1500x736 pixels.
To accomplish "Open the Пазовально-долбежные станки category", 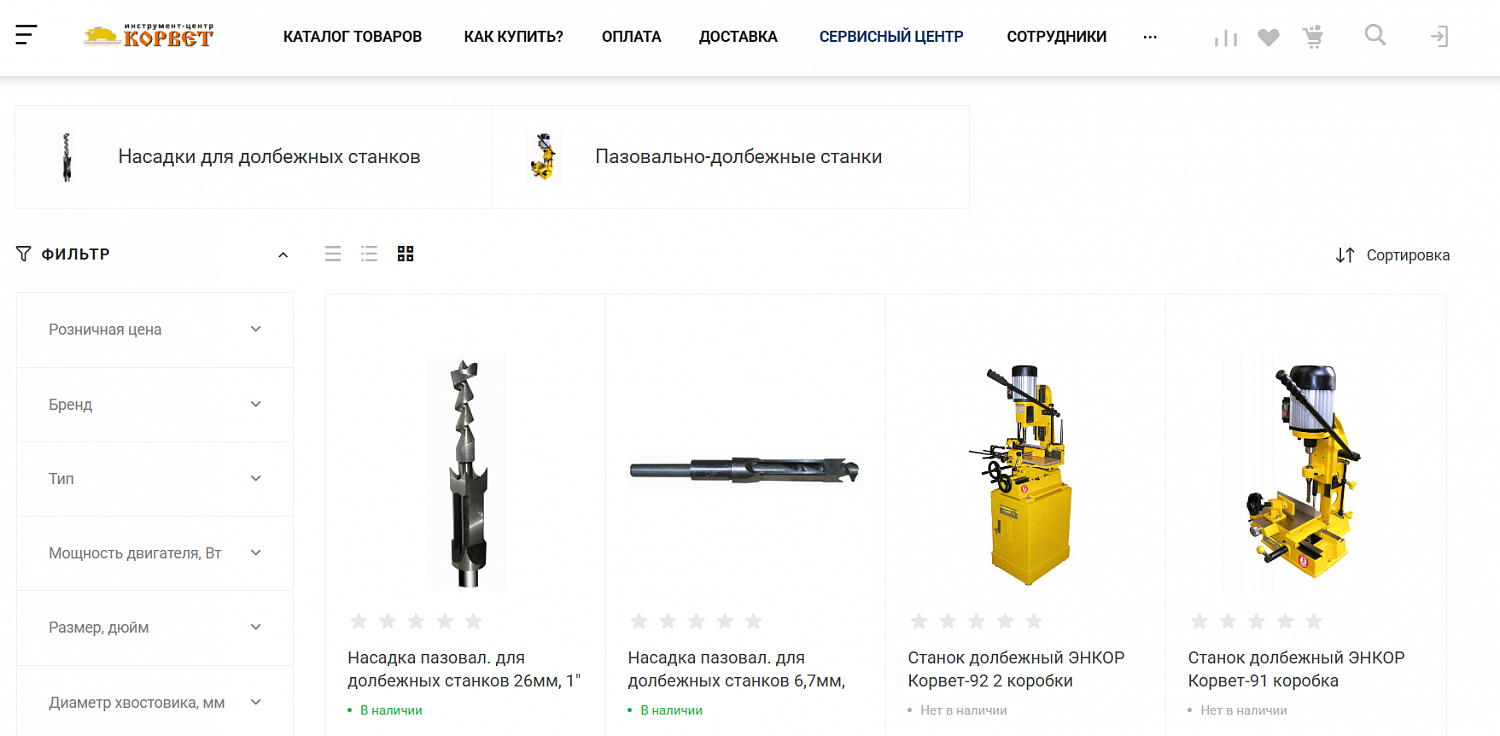I will [x=731, y=157].
